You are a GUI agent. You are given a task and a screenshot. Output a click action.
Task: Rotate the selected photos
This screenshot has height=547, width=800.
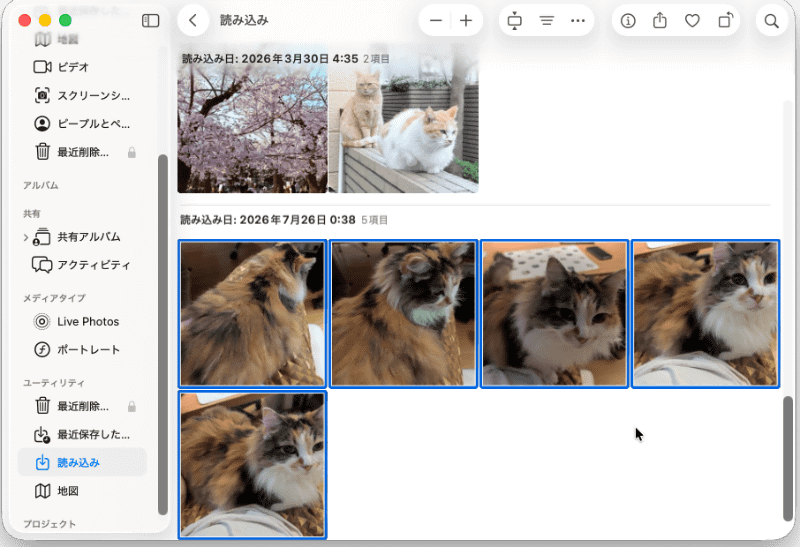pos(725,20)
